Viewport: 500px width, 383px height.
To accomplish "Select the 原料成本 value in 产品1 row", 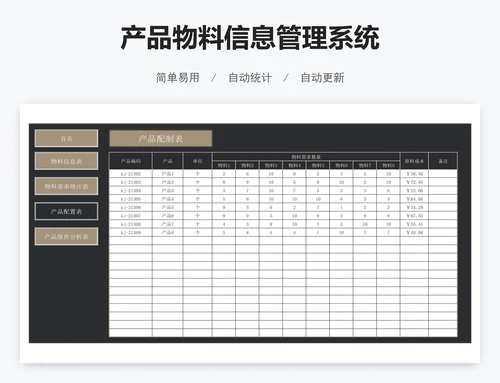I will pyautogui.click(x=414, y=174).
